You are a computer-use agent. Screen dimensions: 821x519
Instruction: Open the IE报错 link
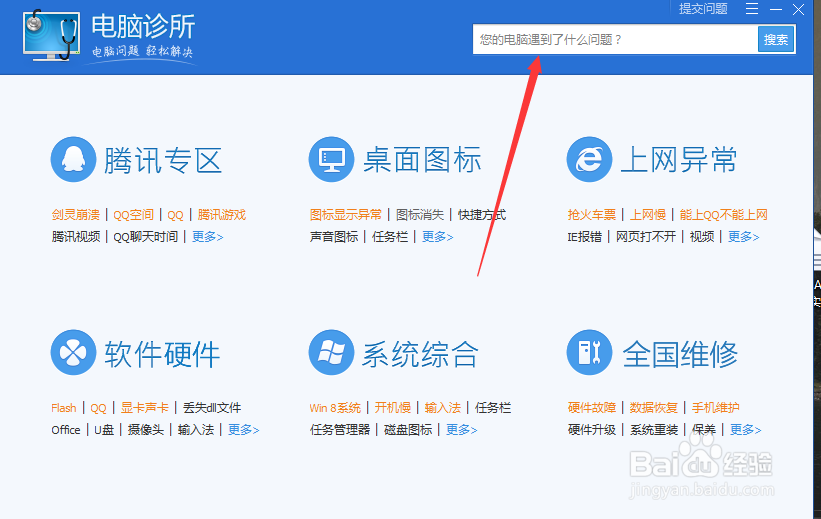tap(585, 237)
